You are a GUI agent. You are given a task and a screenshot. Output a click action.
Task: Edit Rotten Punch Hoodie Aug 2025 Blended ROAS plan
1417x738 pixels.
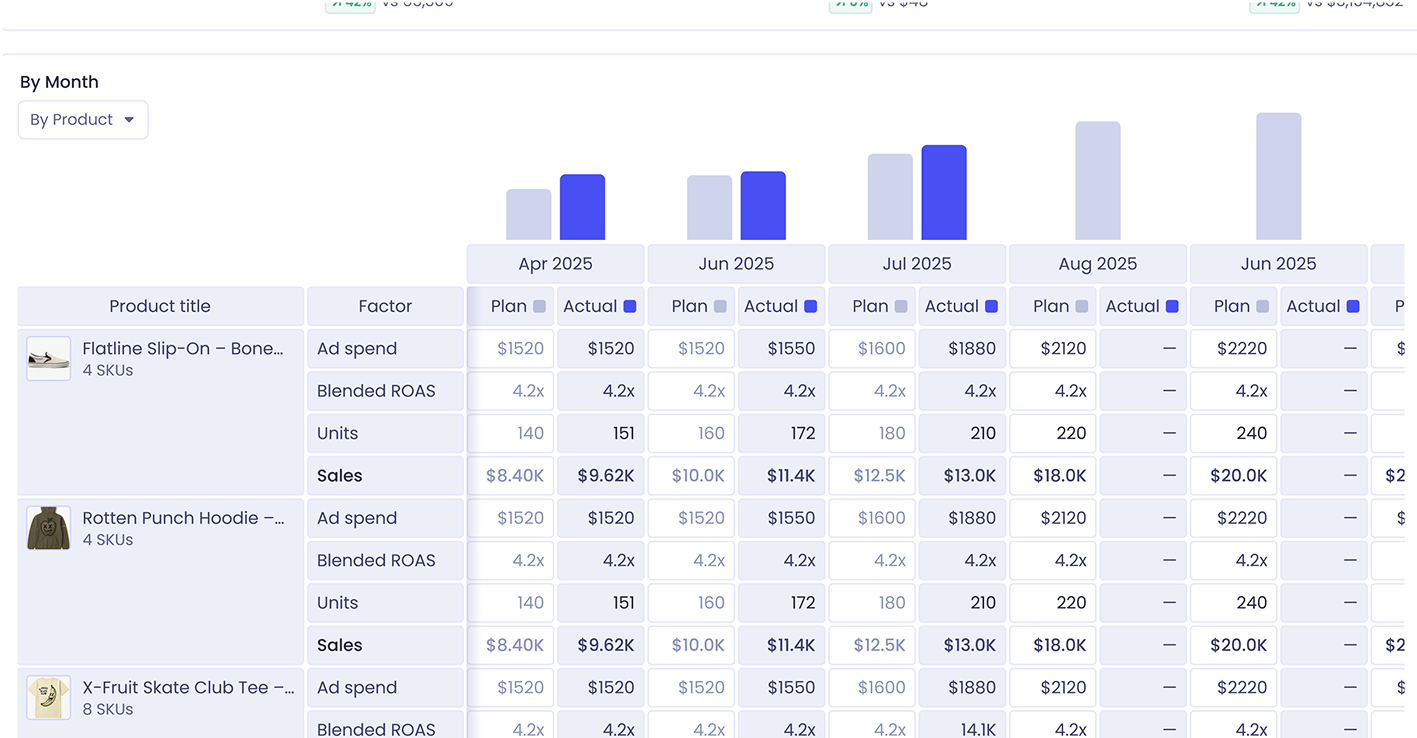point(1053,561)
